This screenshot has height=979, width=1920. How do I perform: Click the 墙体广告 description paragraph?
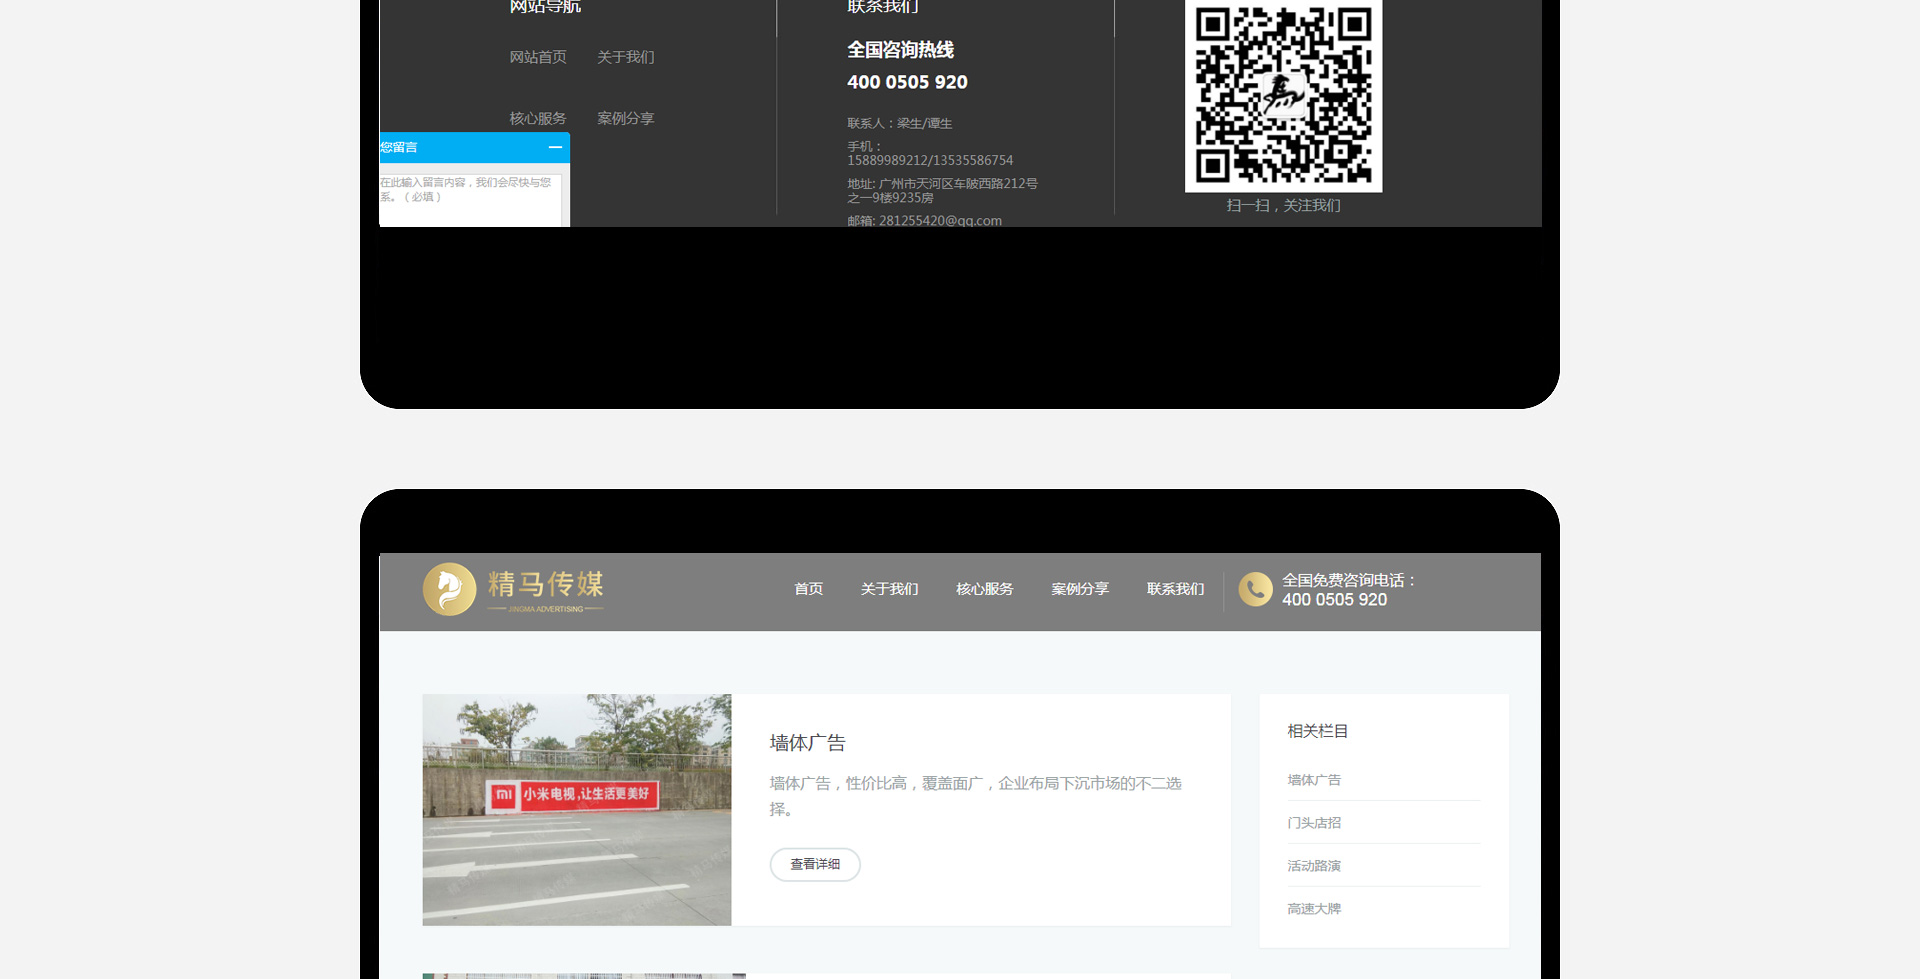click(x=975, y=796)
